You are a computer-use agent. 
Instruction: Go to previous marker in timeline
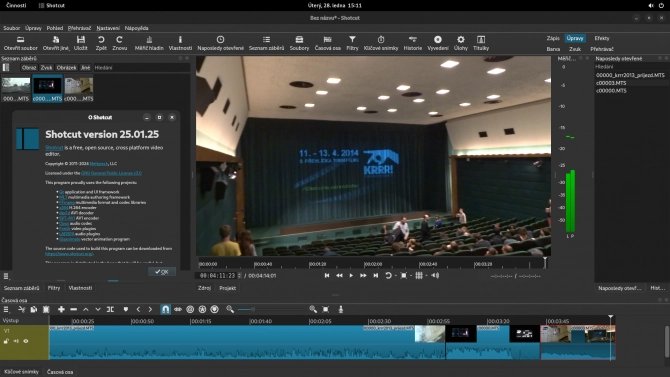pyautogui.click(x=138, y=309)
